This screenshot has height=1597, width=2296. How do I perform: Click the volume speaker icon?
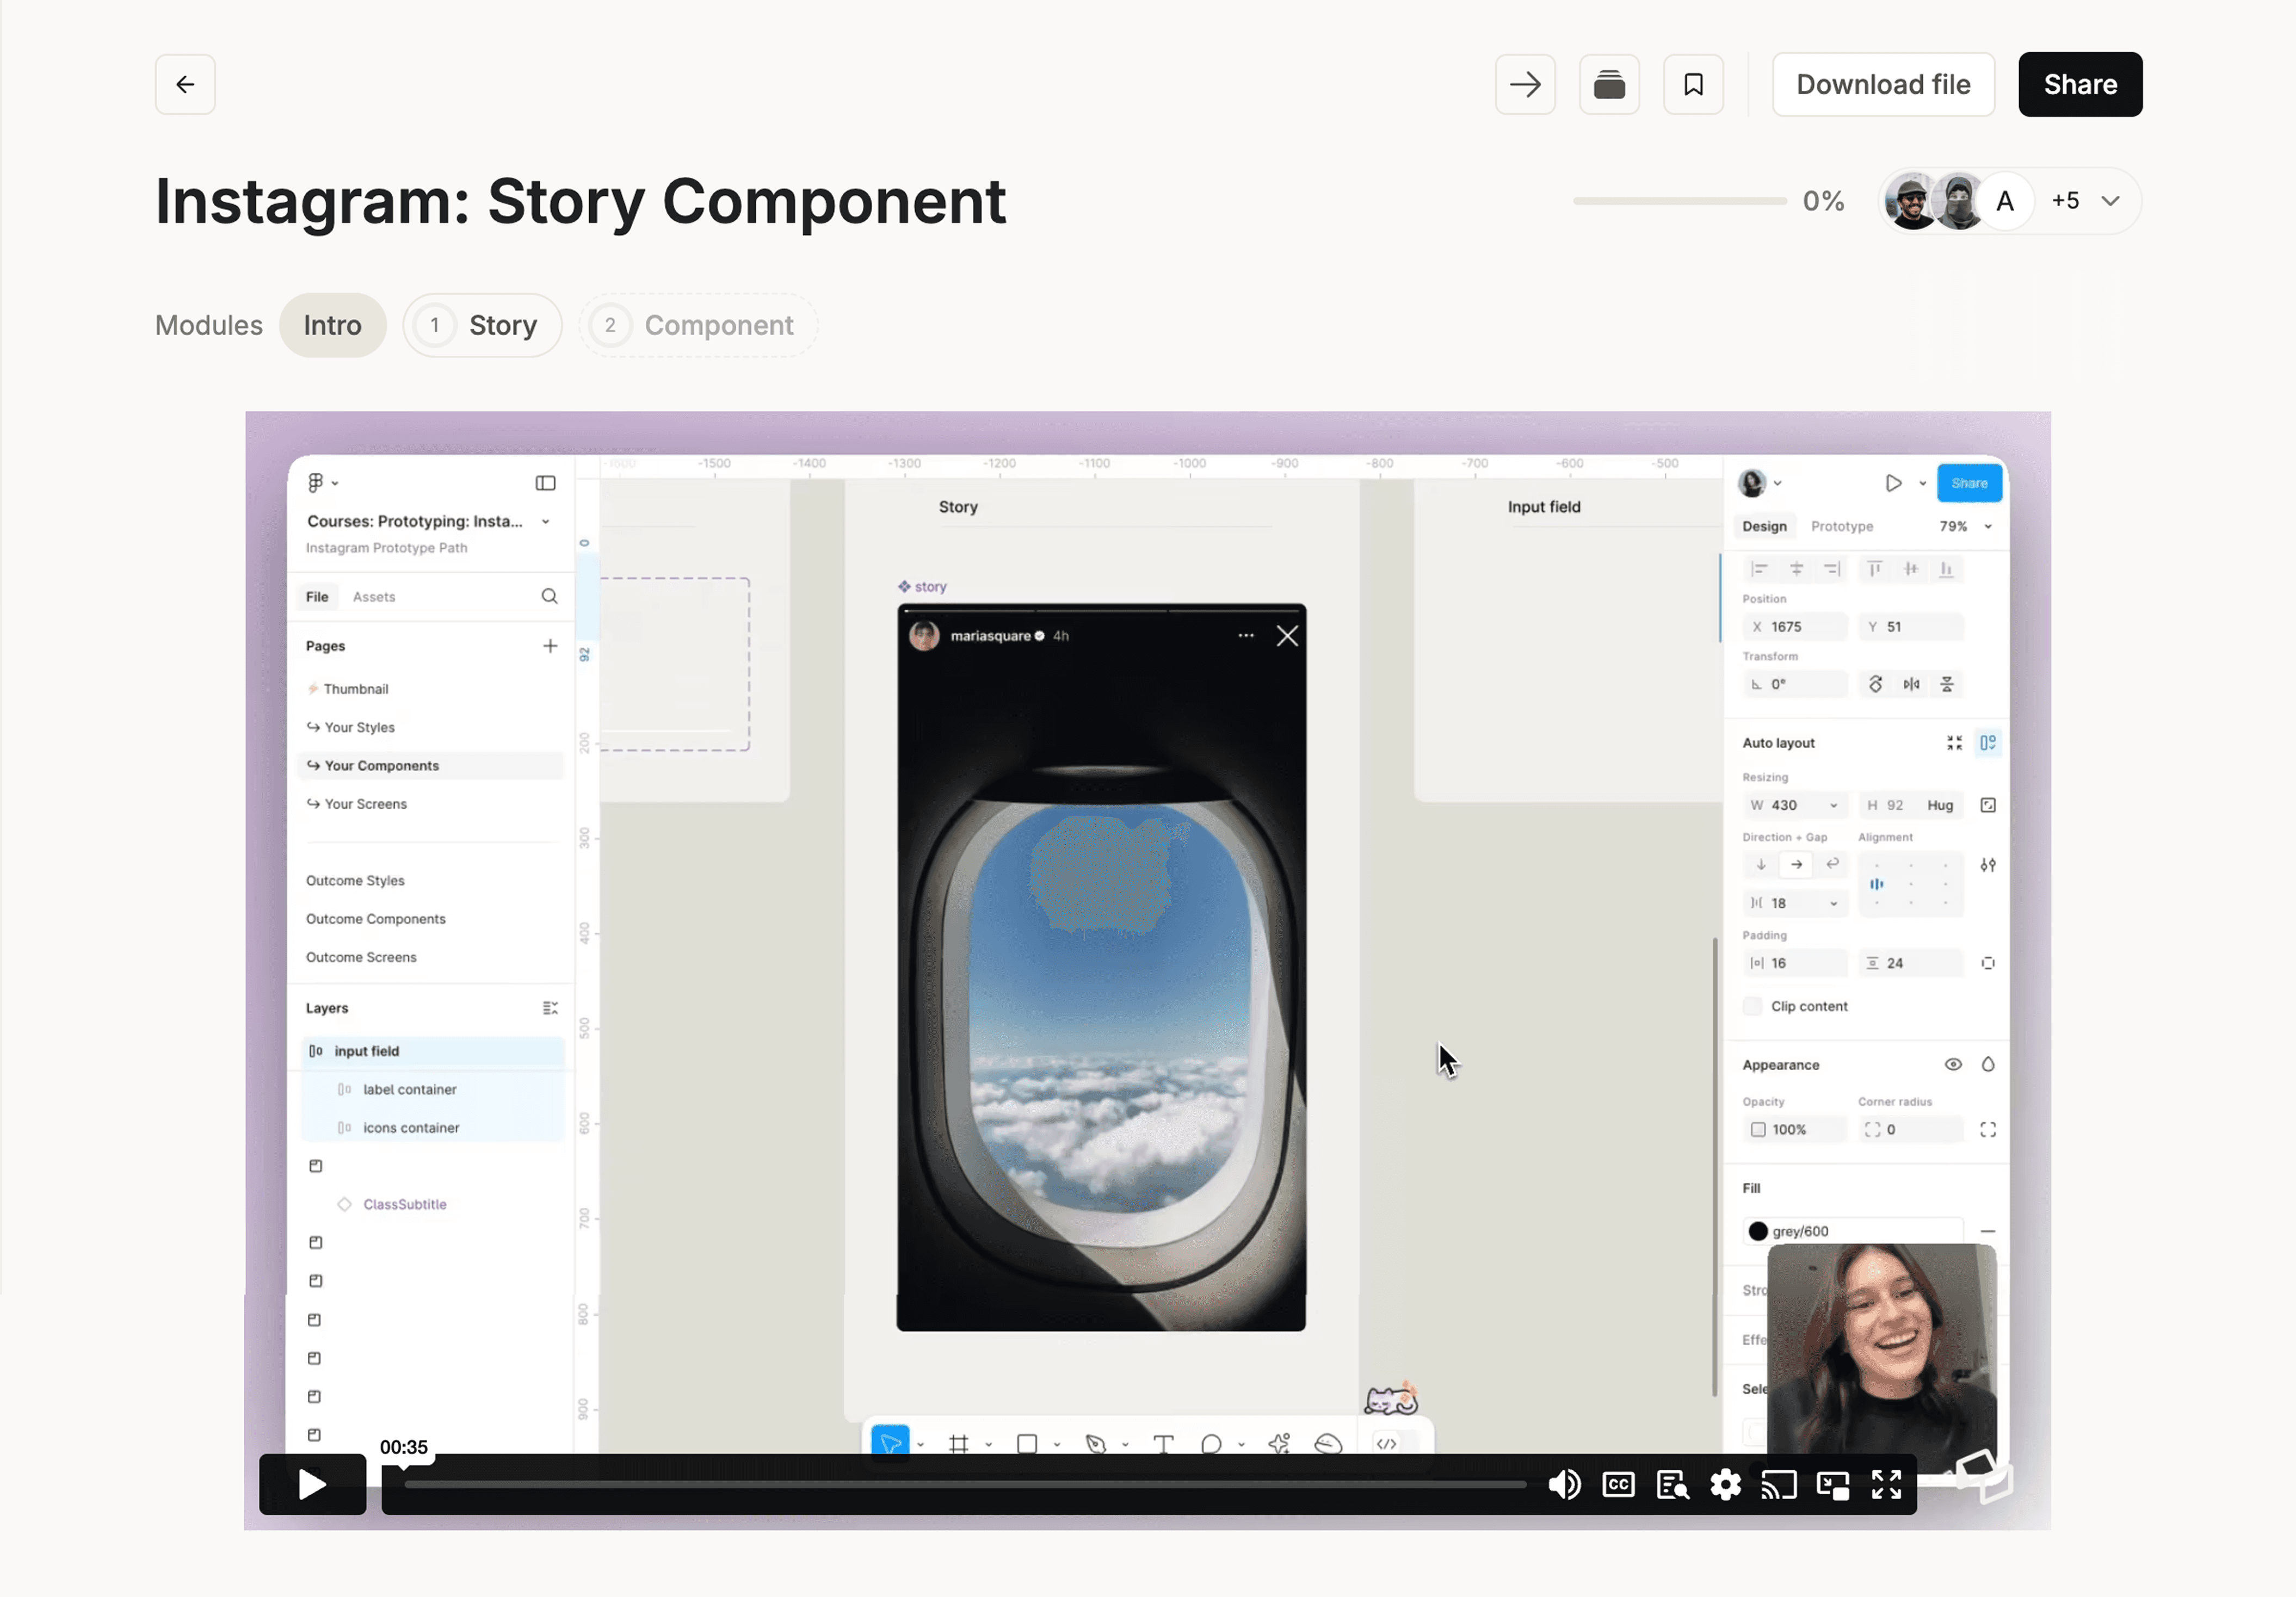pos(1564,1485)
